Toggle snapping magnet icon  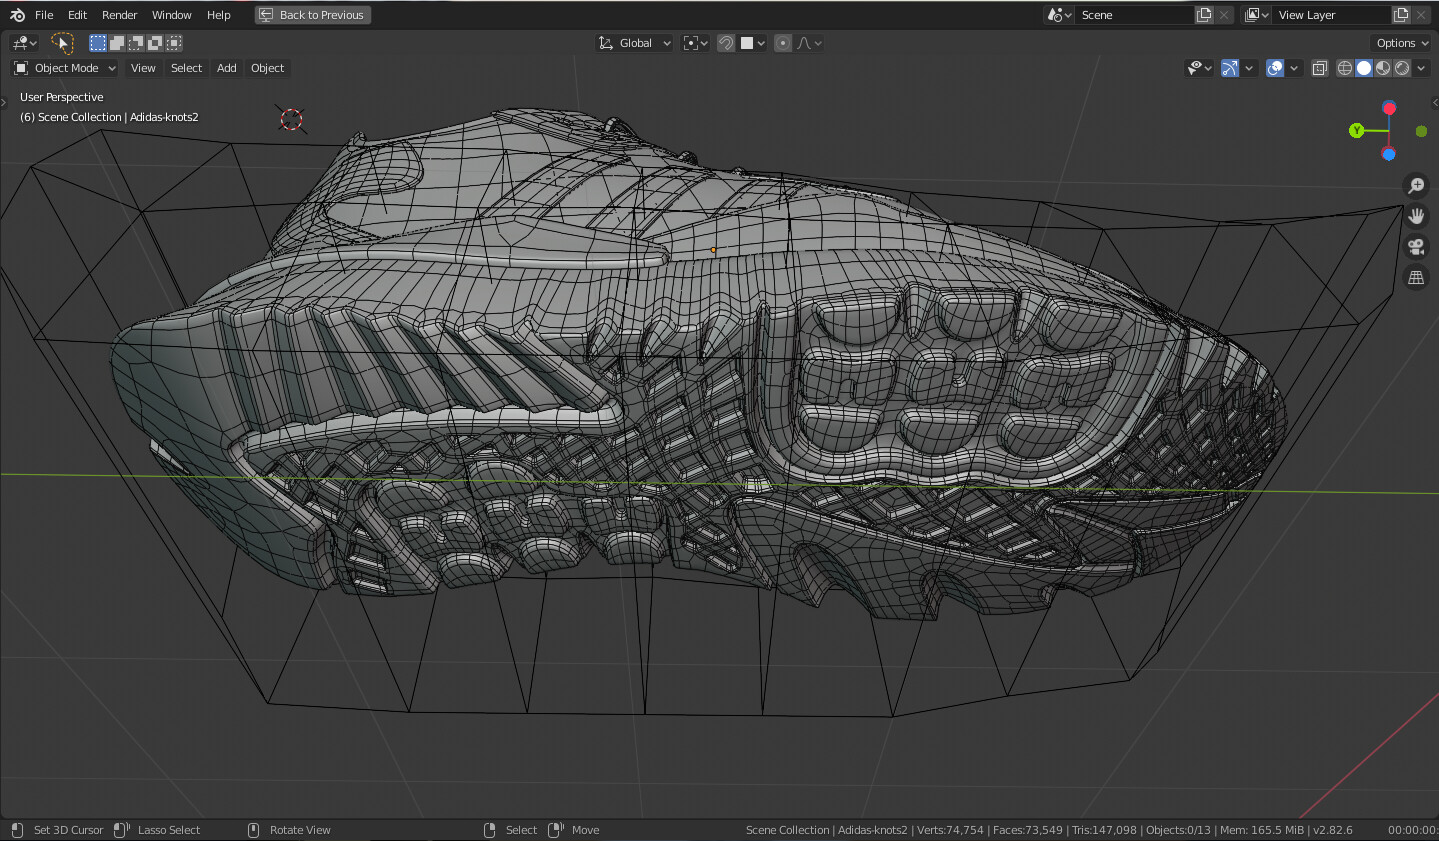(726, 43)
